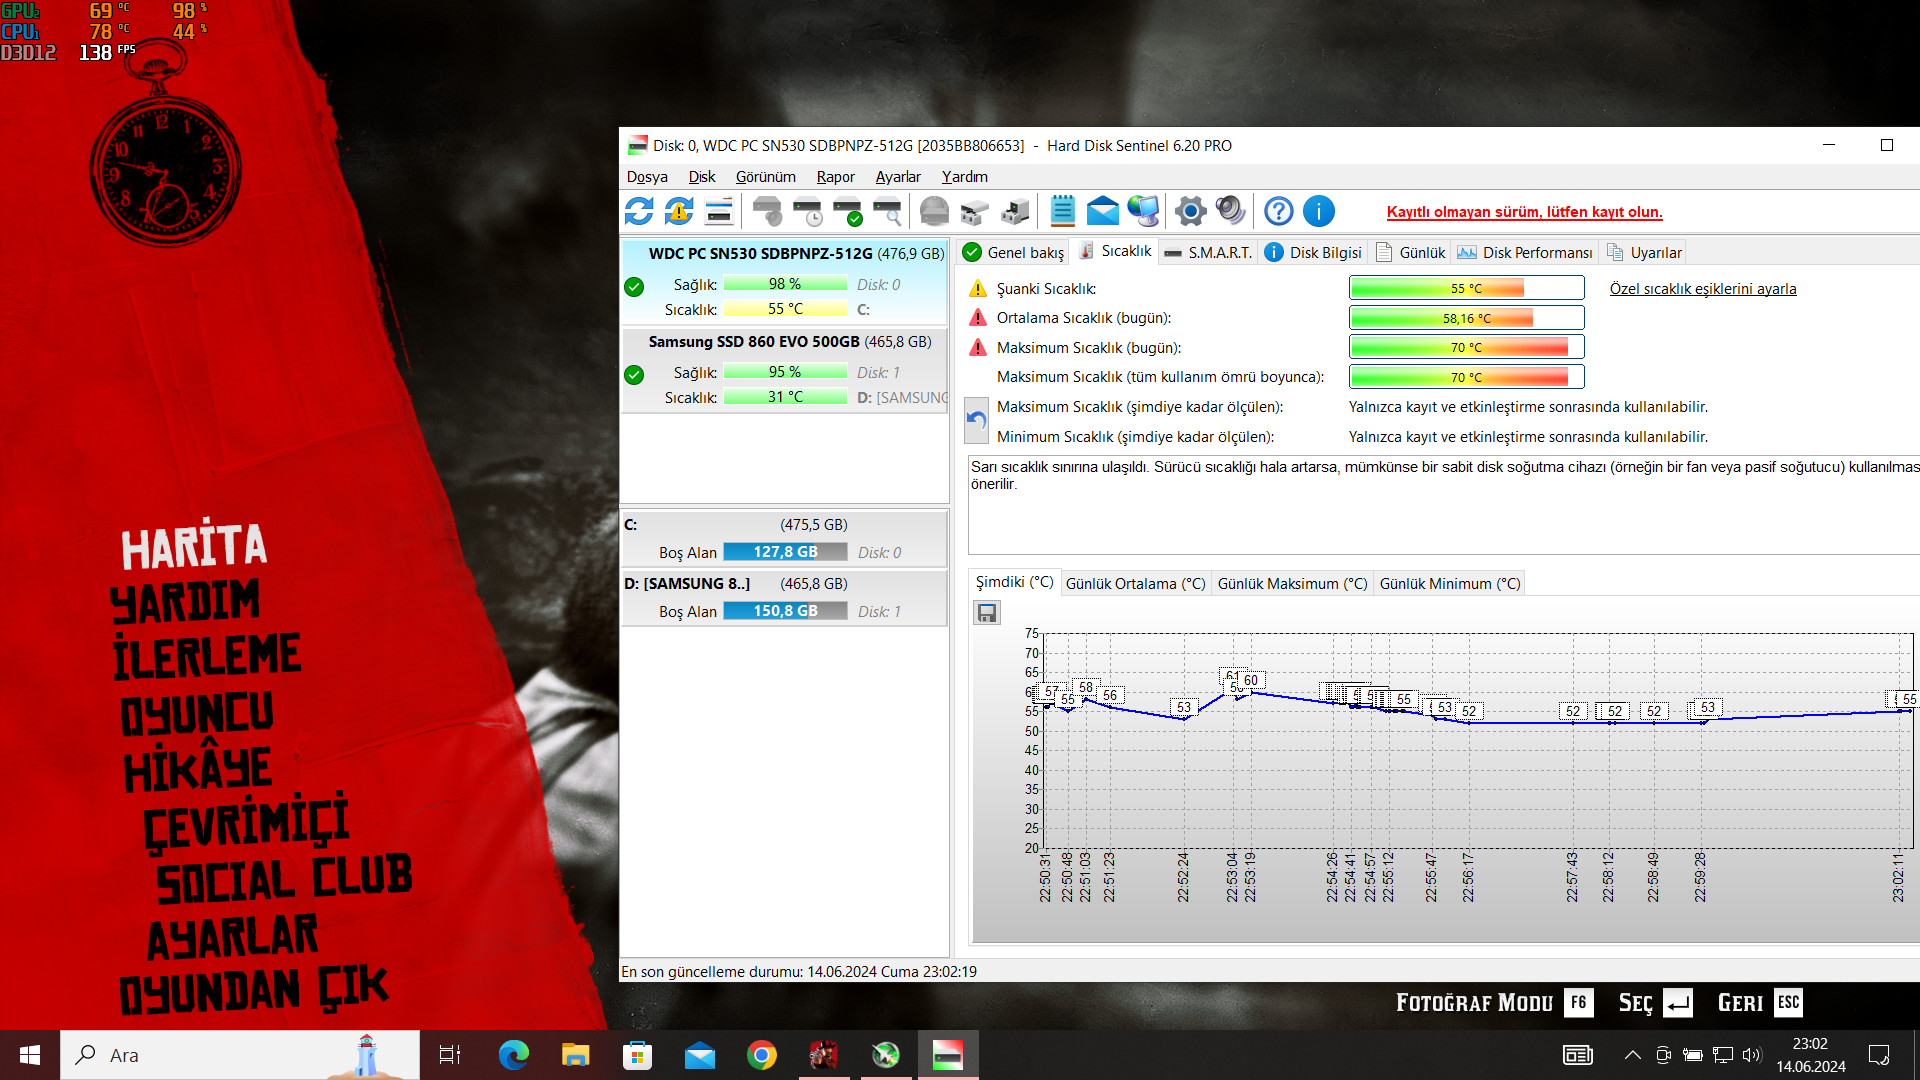Open the Görünüm menu
This screenshot has height=1080, width=1920.
[765, 177]
